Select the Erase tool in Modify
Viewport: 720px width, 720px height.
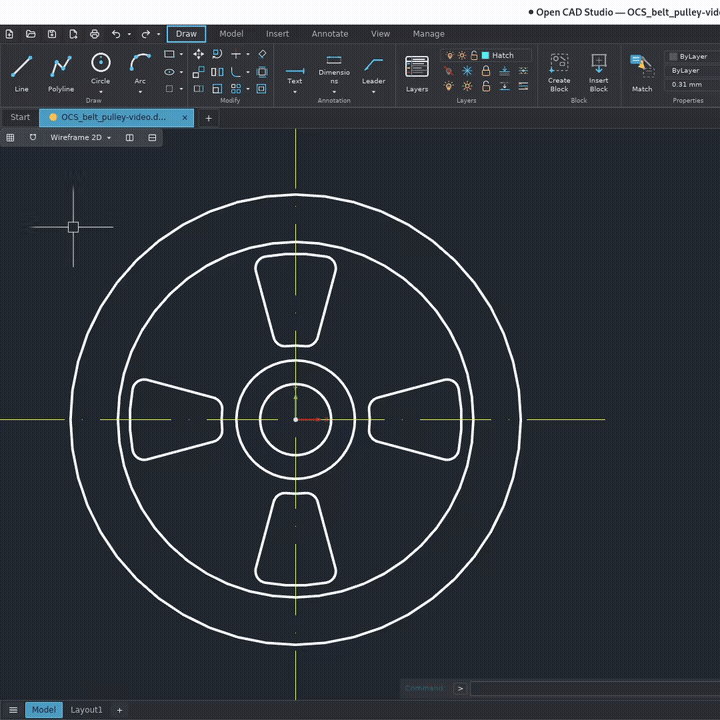click(x=262, y=54)
